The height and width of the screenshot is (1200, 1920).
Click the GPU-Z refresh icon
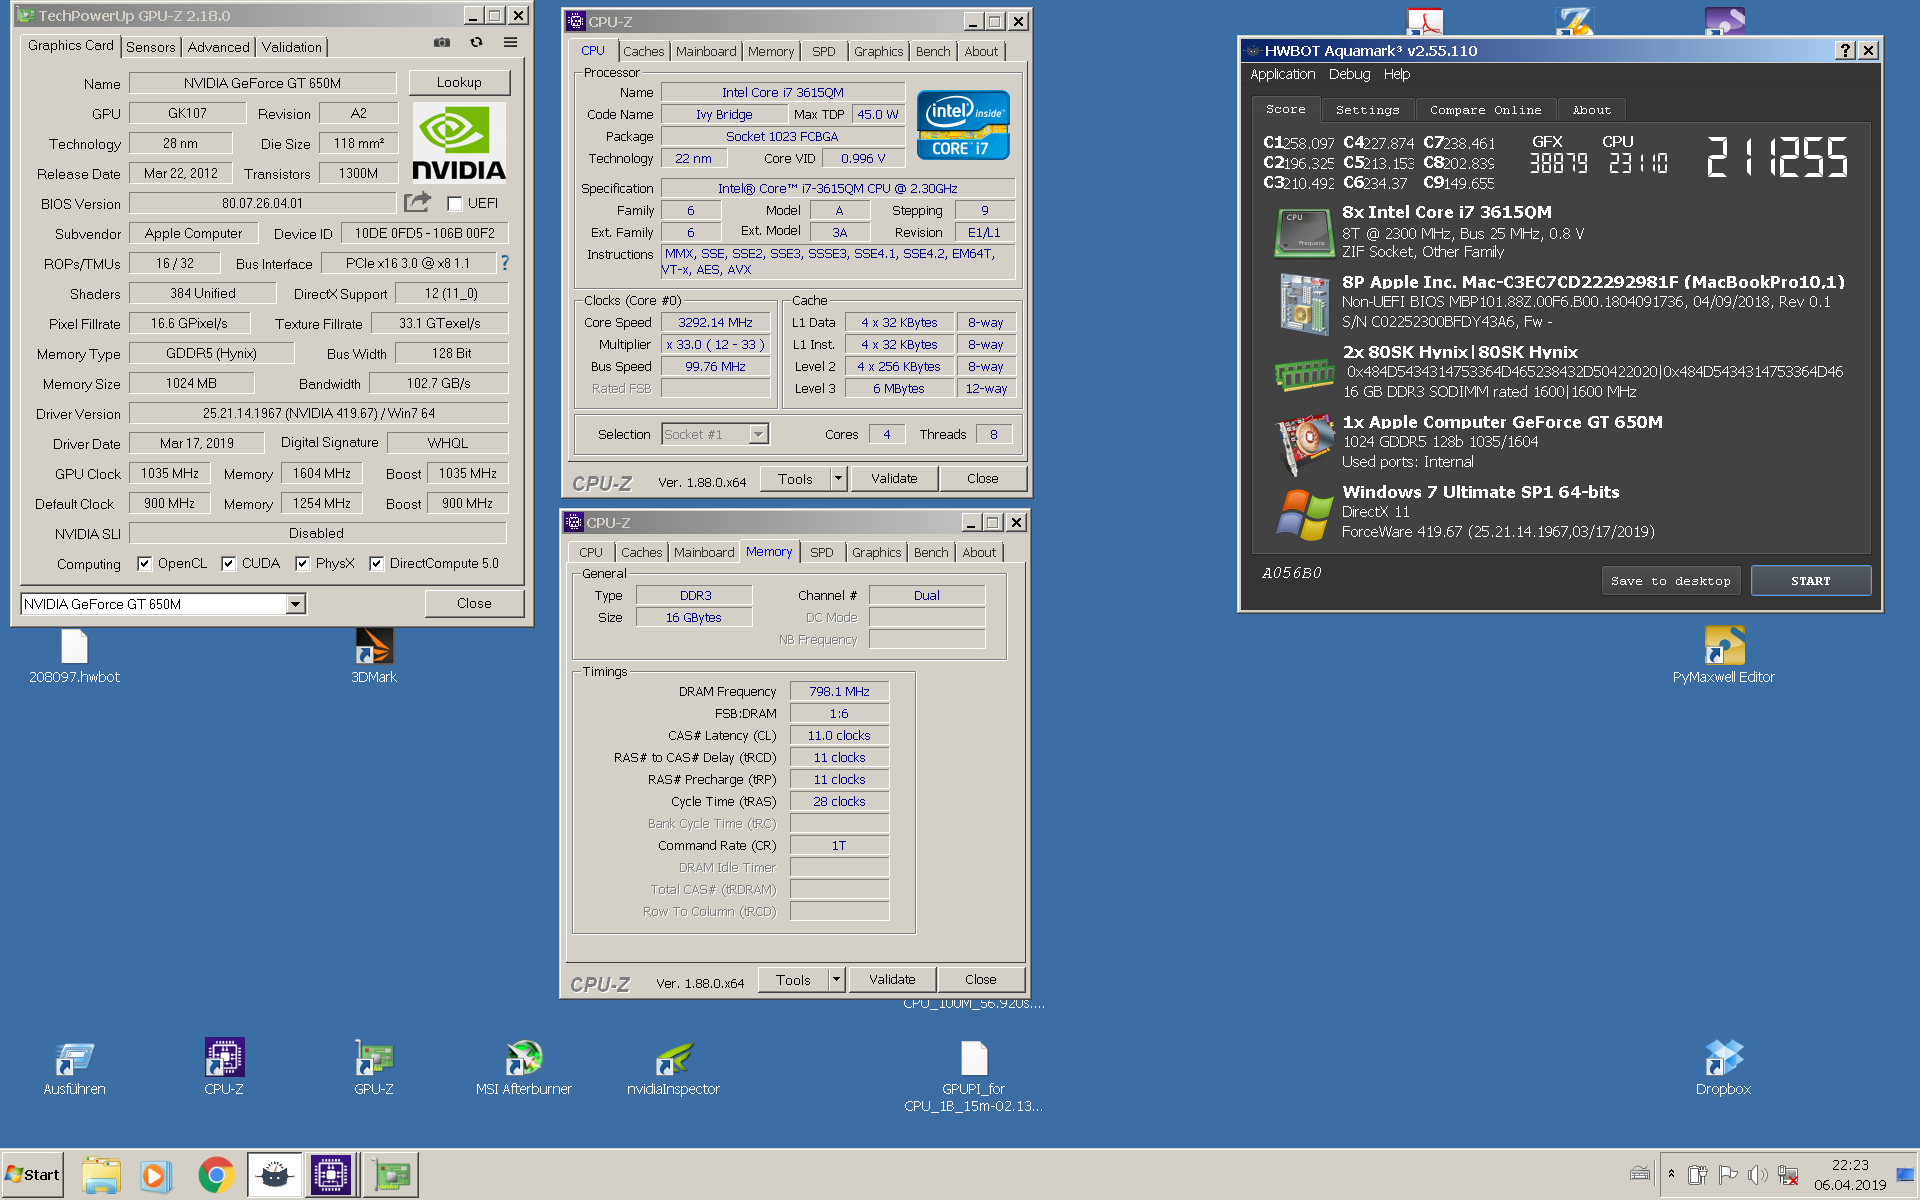(x=476, y=42)
